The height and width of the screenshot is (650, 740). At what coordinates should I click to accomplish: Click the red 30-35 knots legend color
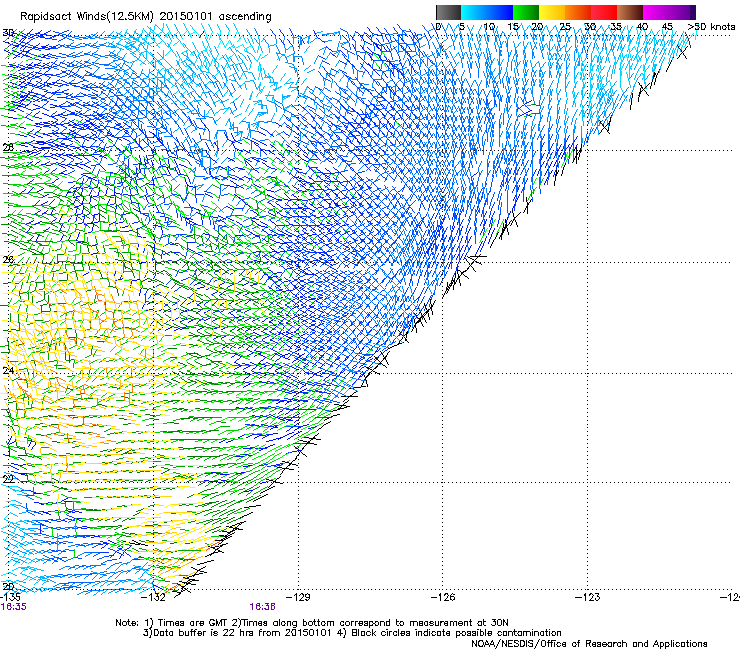(x=604, y=12)
